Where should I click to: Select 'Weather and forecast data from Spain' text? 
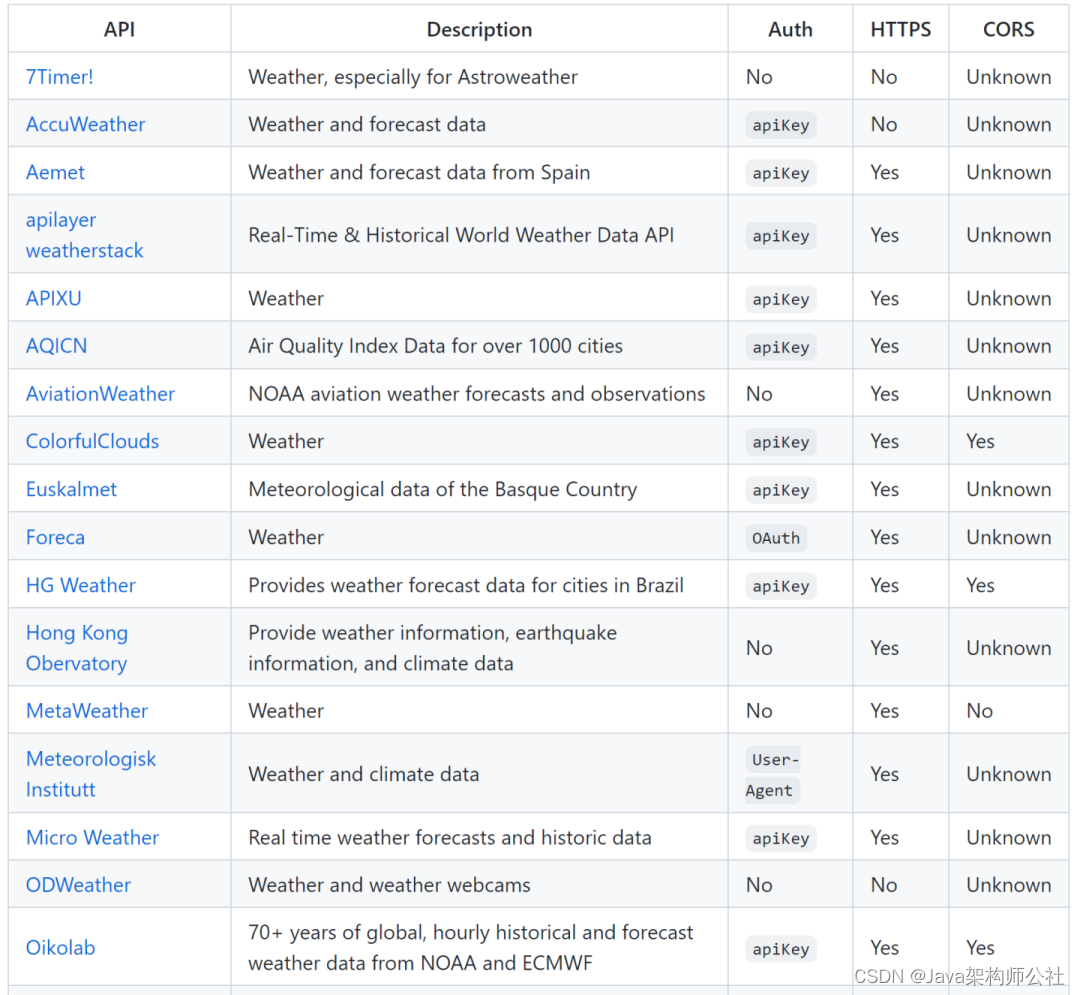click(419, 172)
